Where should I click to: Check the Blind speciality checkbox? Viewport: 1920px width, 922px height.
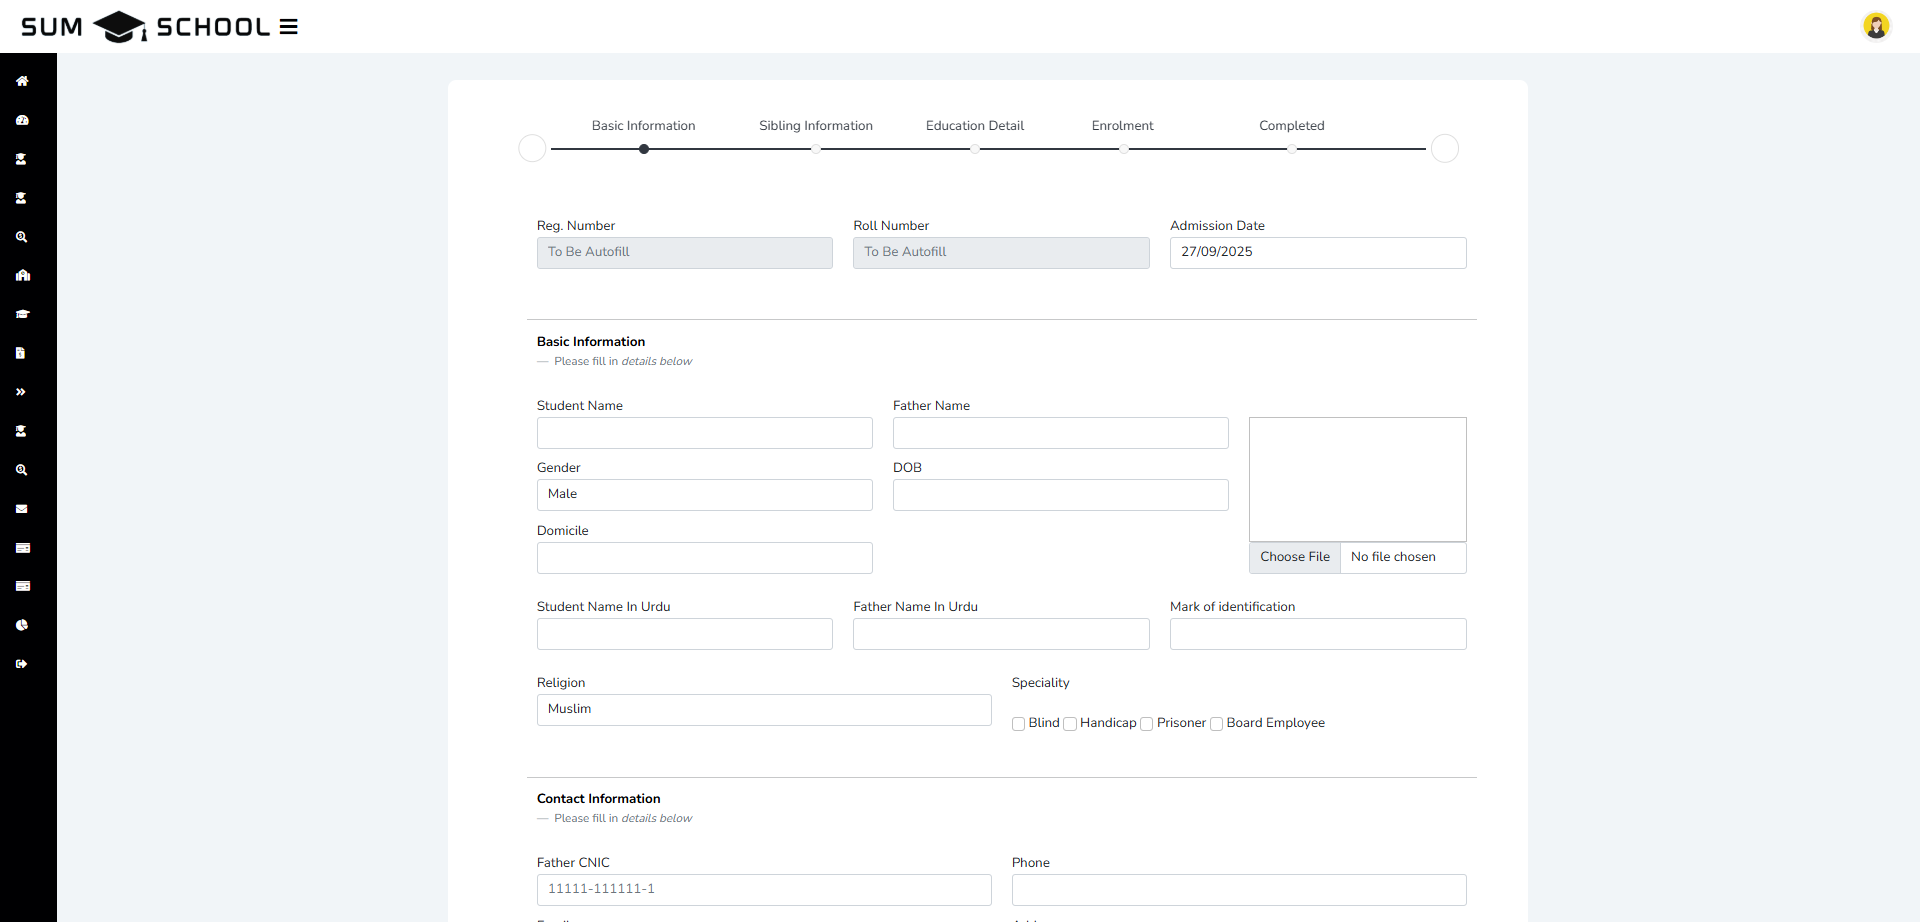tap(1018, 724)
